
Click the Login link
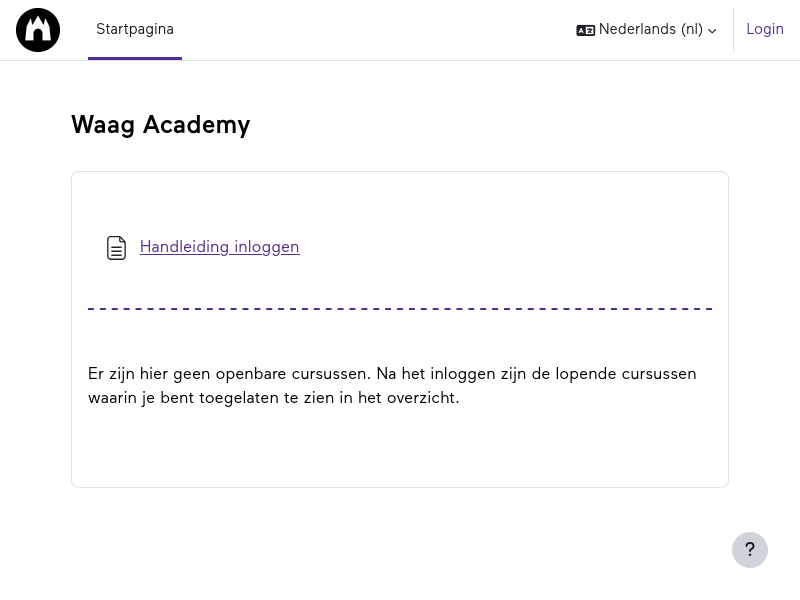pyautogui.click(x=765, y=29)
